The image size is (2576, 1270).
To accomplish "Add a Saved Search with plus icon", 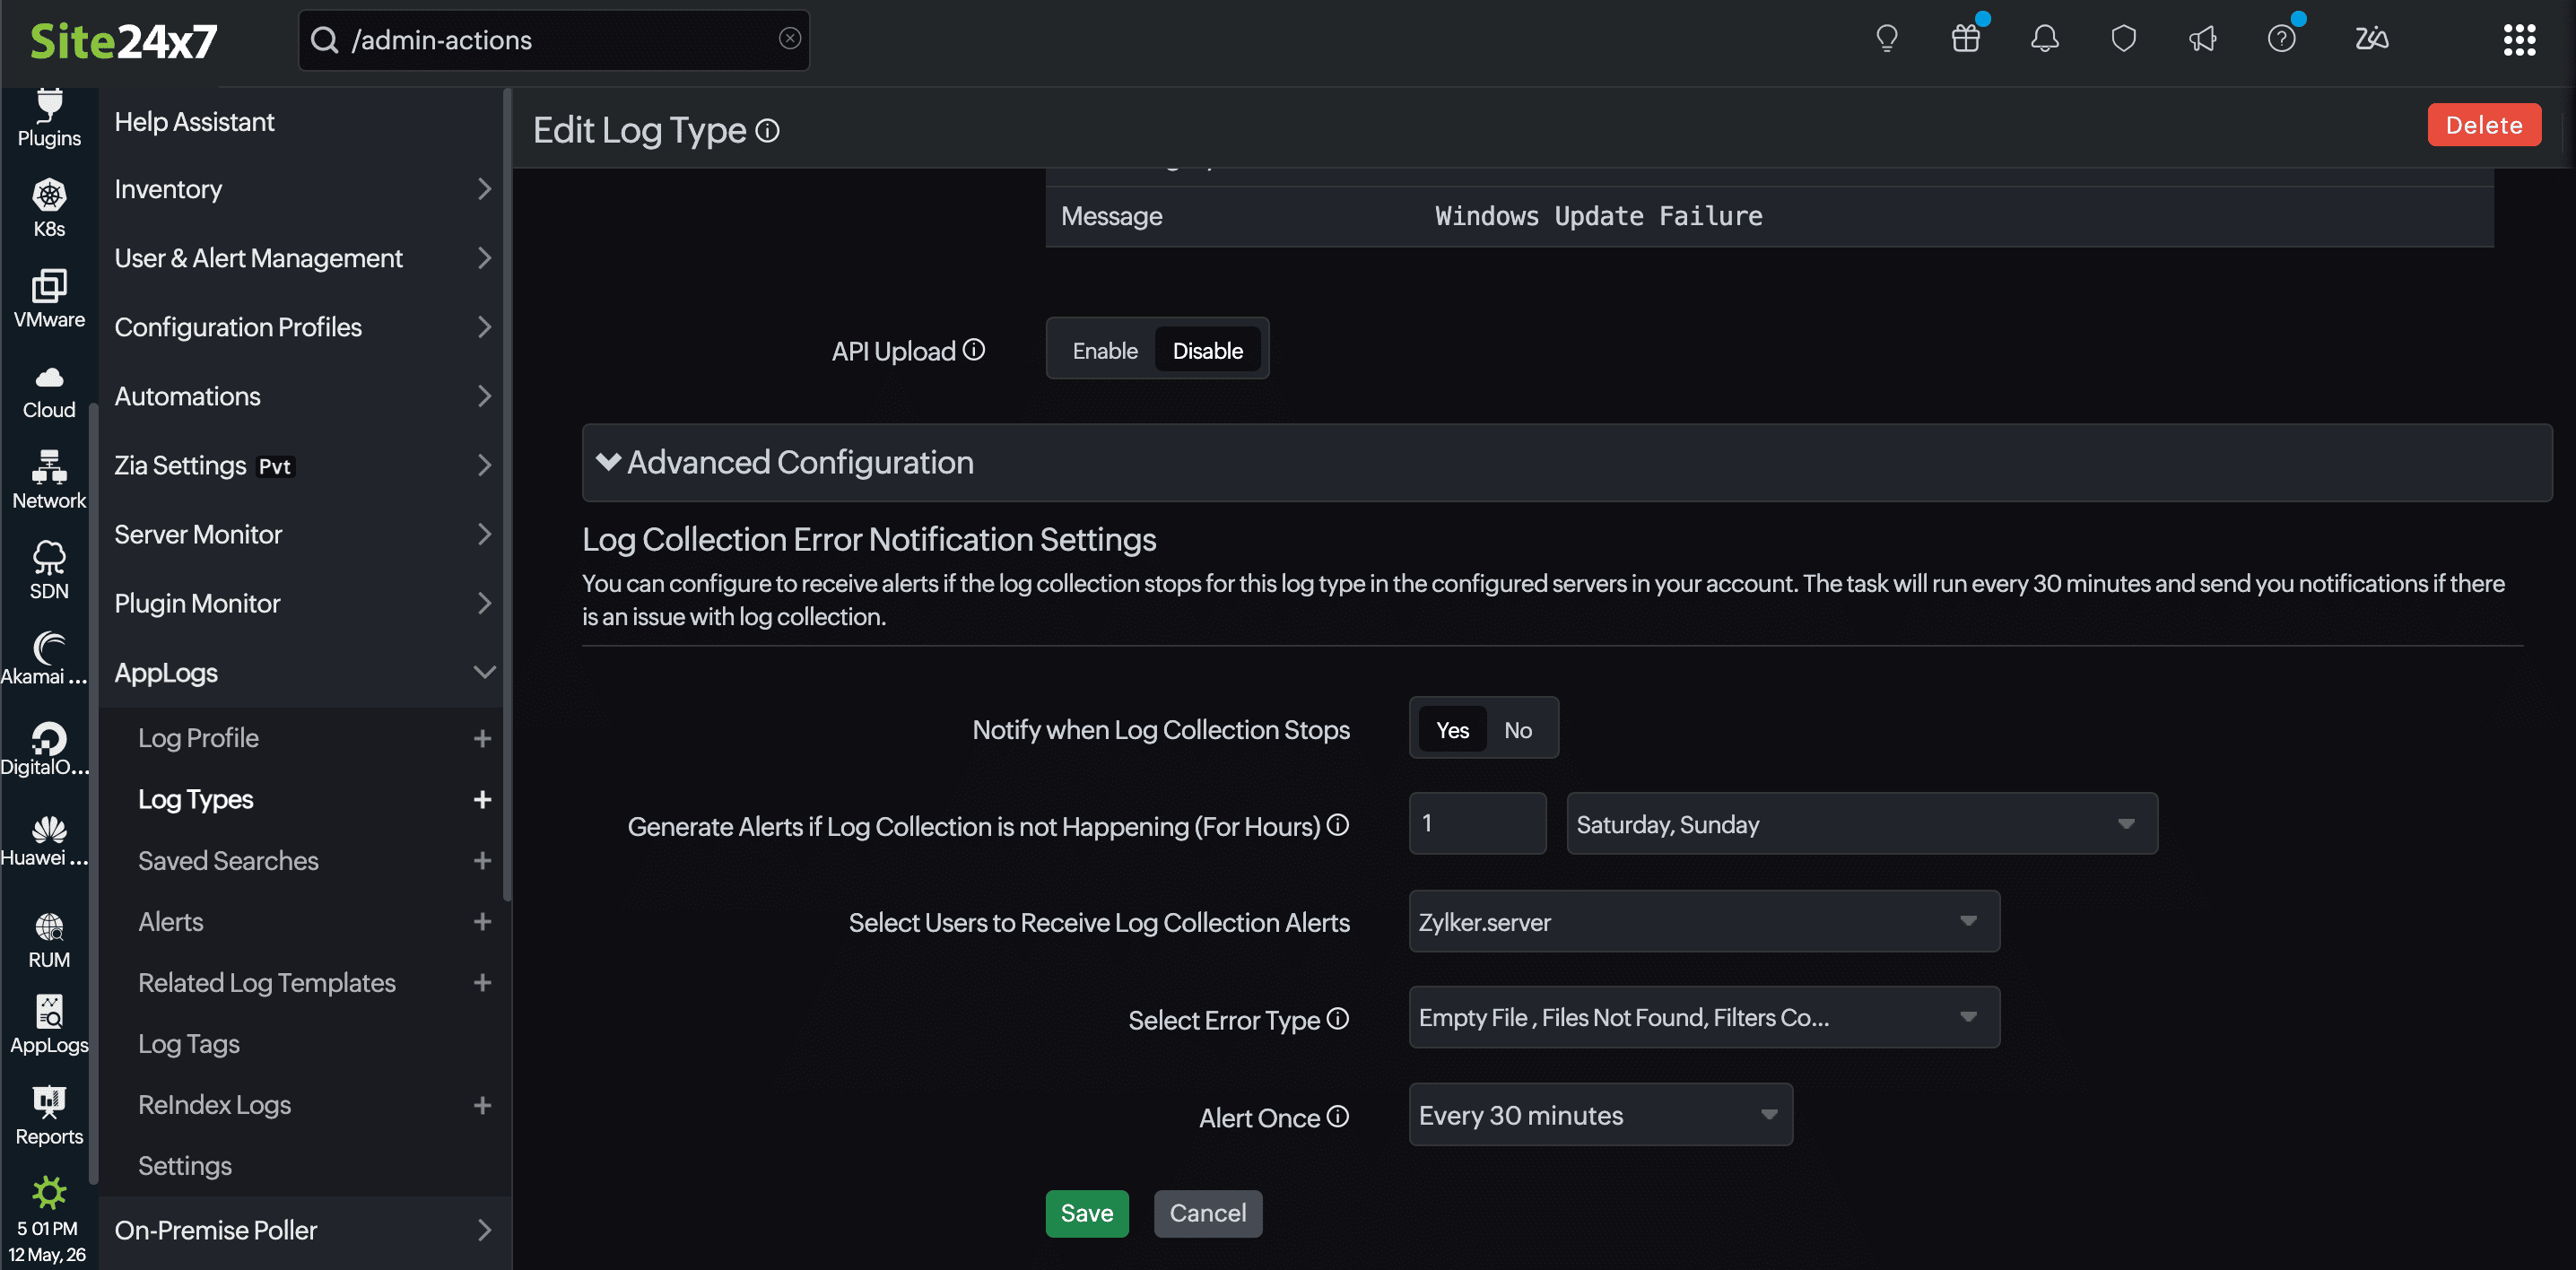I will (482, 860).
